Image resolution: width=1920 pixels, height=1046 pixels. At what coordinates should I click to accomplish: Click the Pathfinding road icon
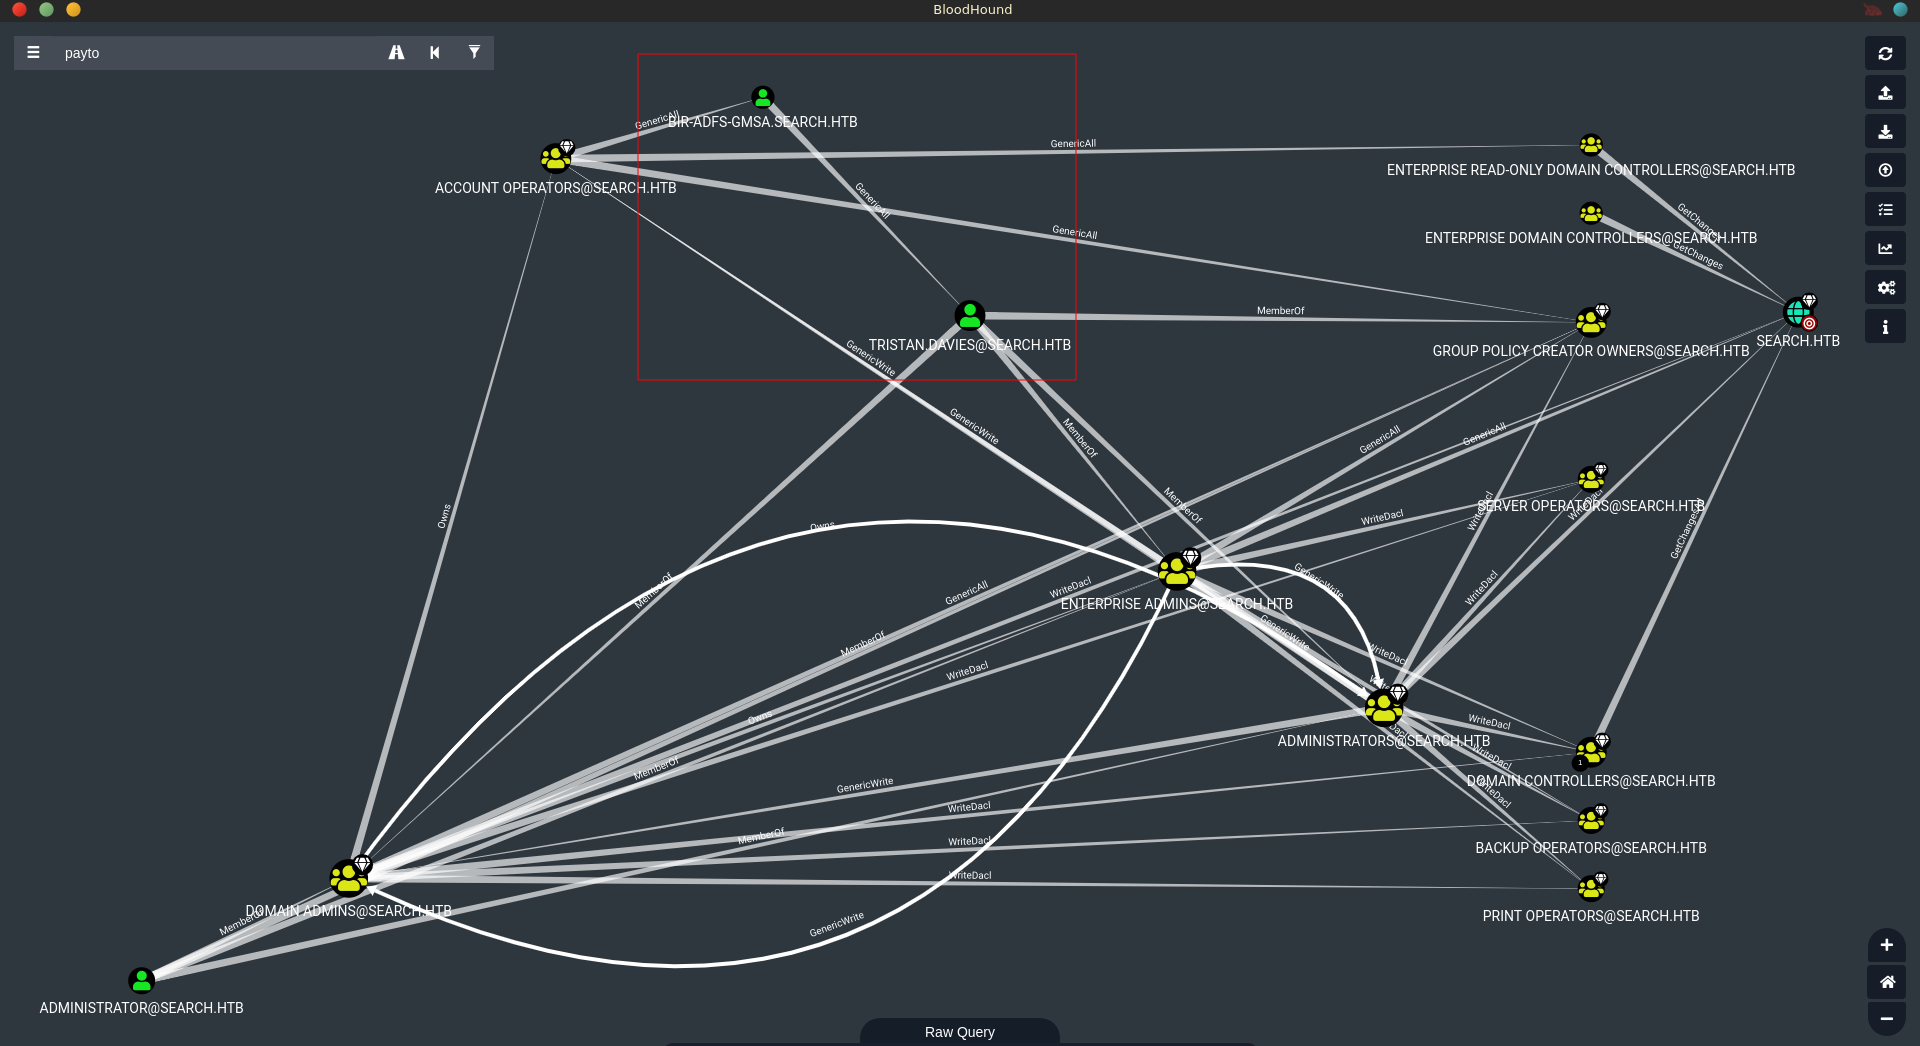[397, 53]
